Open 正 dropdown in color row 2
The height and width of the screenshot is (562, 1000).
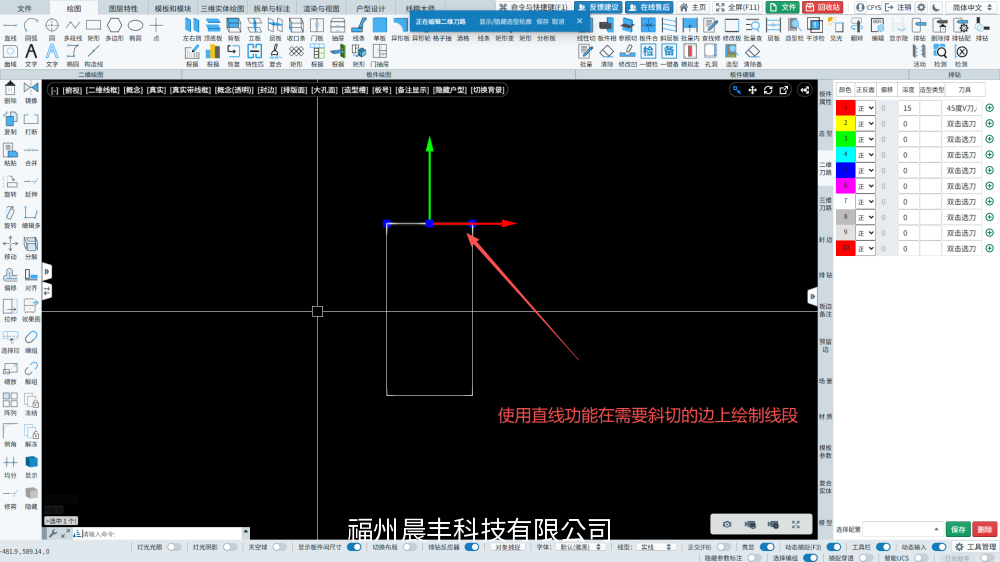865,124
